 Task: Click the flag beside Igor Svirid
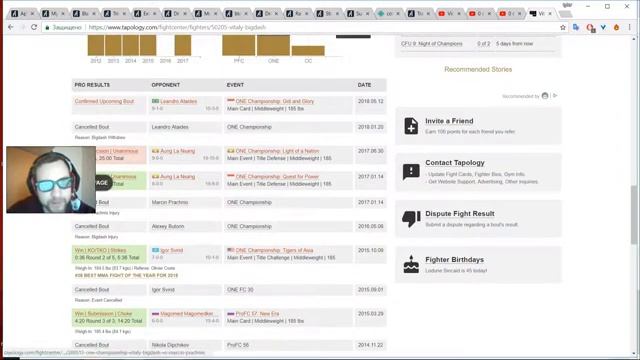tap(156, 250)
